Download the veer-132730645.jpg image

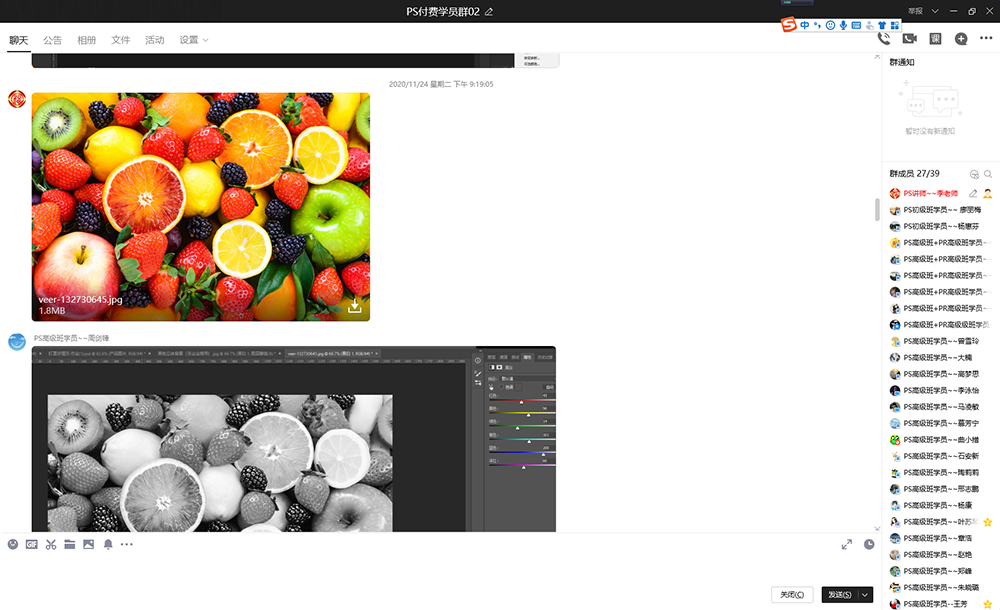pyautogui.click(x=354, y=306)
